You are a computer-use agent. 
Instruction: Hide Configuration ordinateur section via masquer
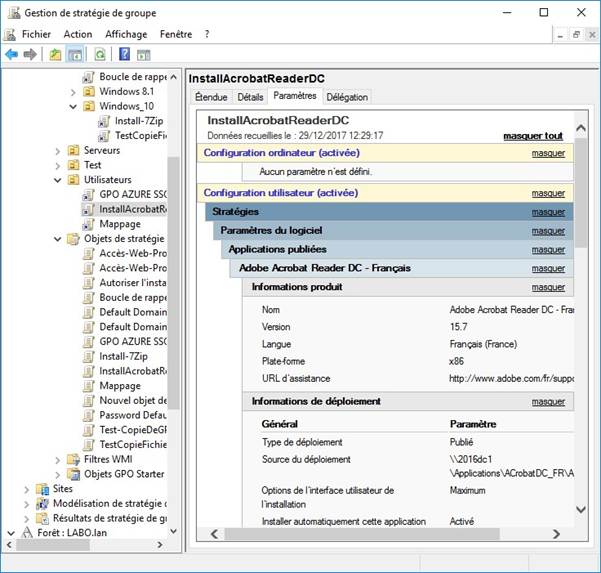pos(548,153)
